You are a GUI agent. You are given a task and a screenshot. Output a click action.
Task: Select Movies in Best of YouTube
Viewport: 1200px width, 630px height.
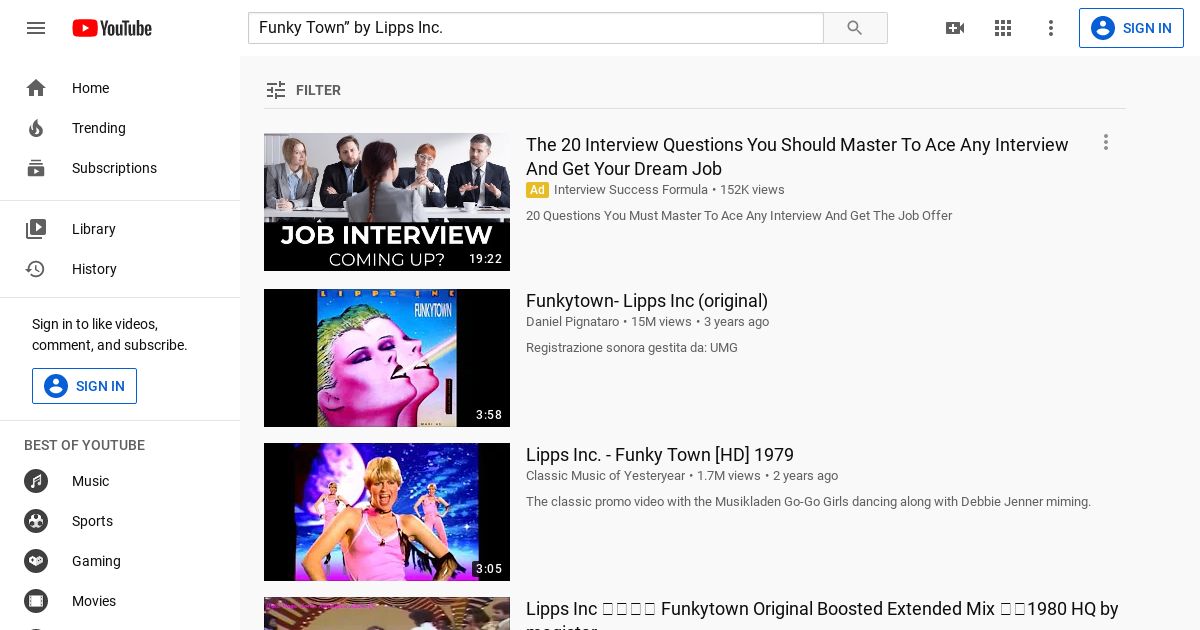[94, 601]
